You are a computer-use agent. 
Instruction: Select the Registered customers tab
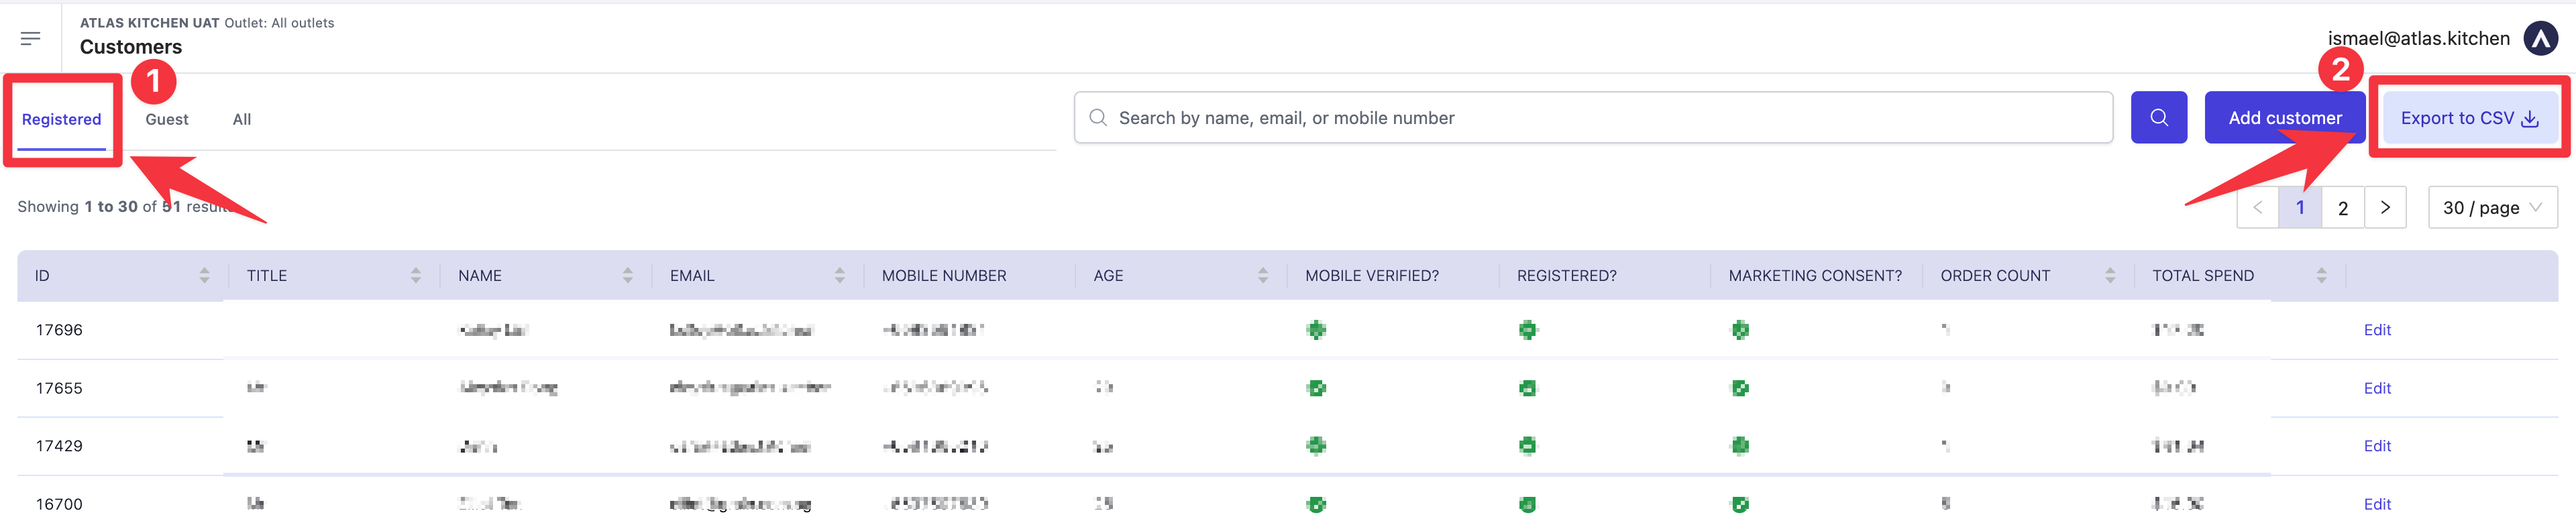point(61,120)
